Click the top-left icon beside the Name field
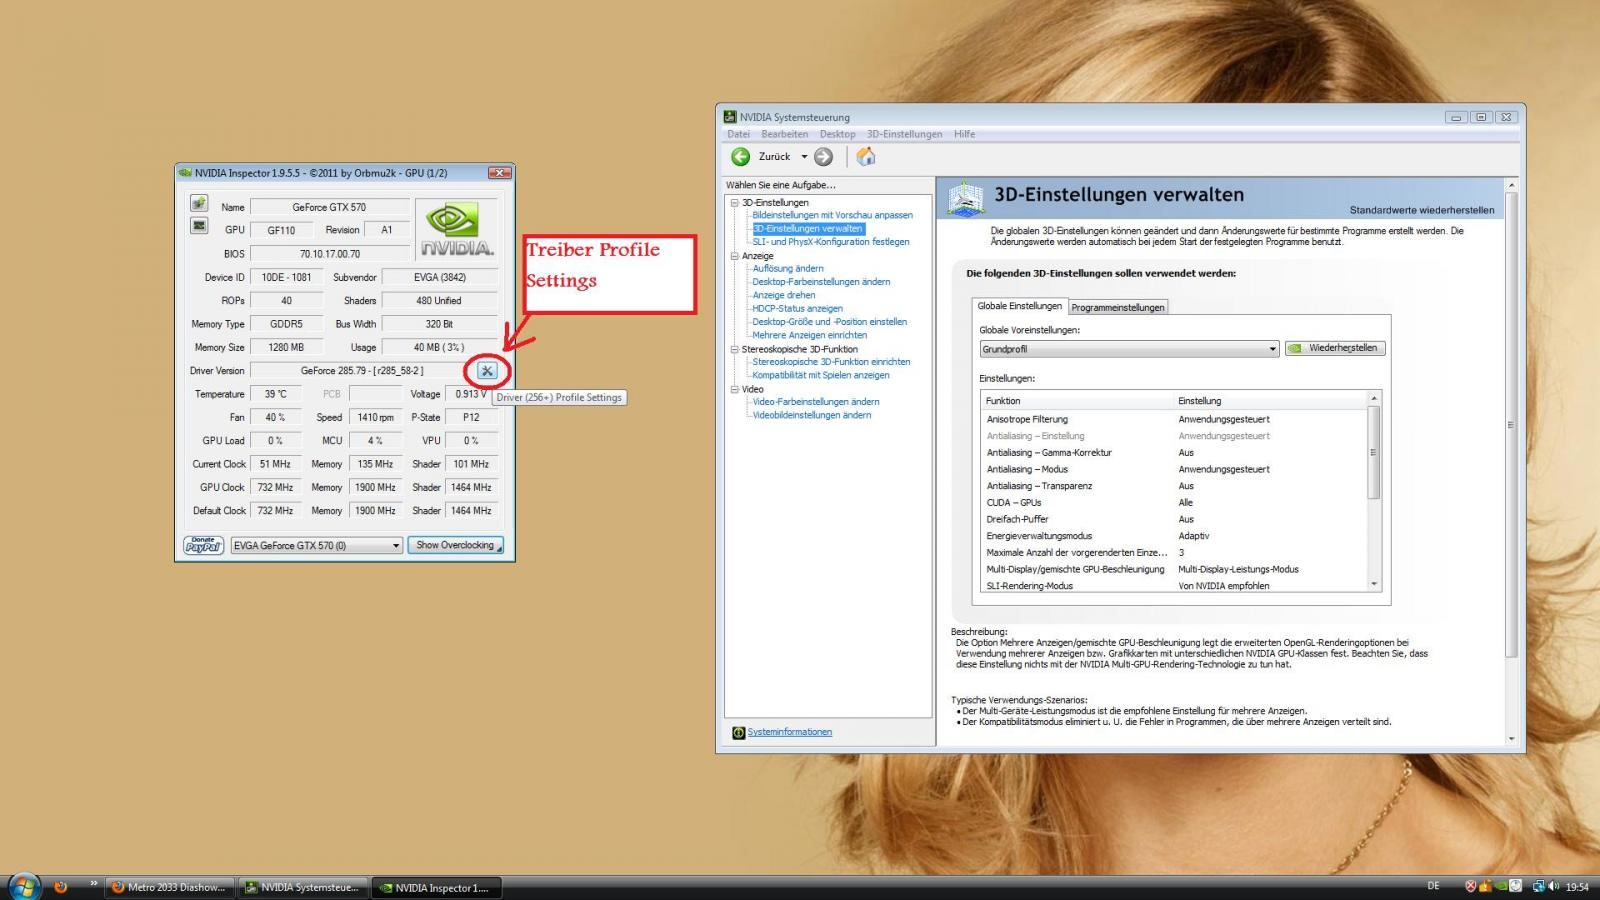 (199, 203)
